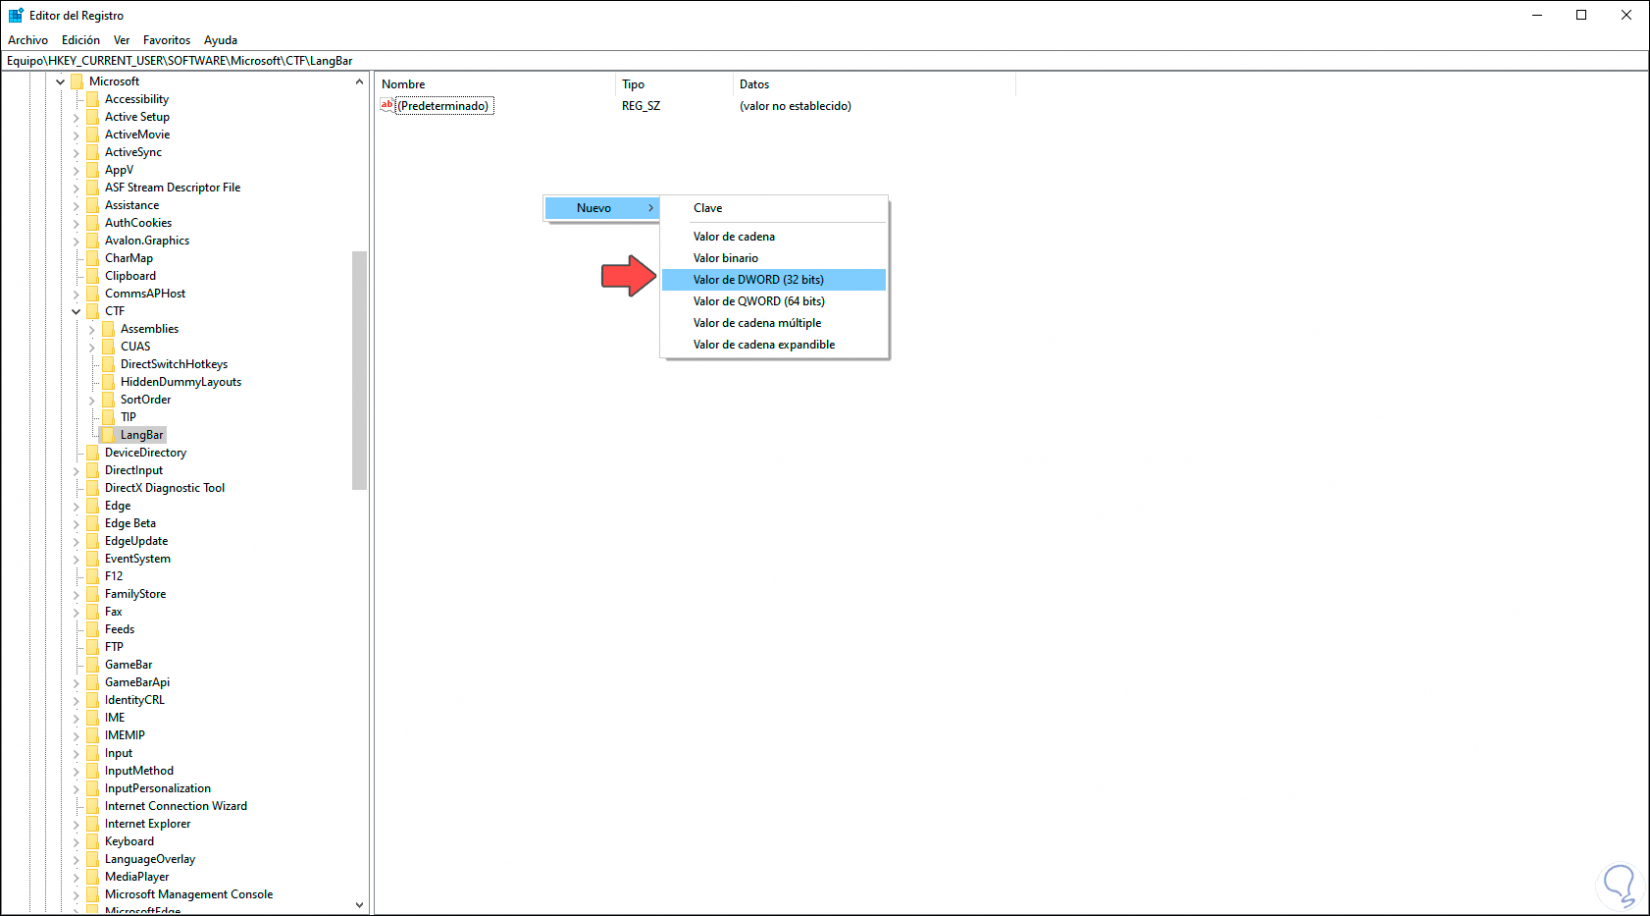
Task: Click the HiddenDummyLayouts folder icon
Action: click(x=108, y=382)
